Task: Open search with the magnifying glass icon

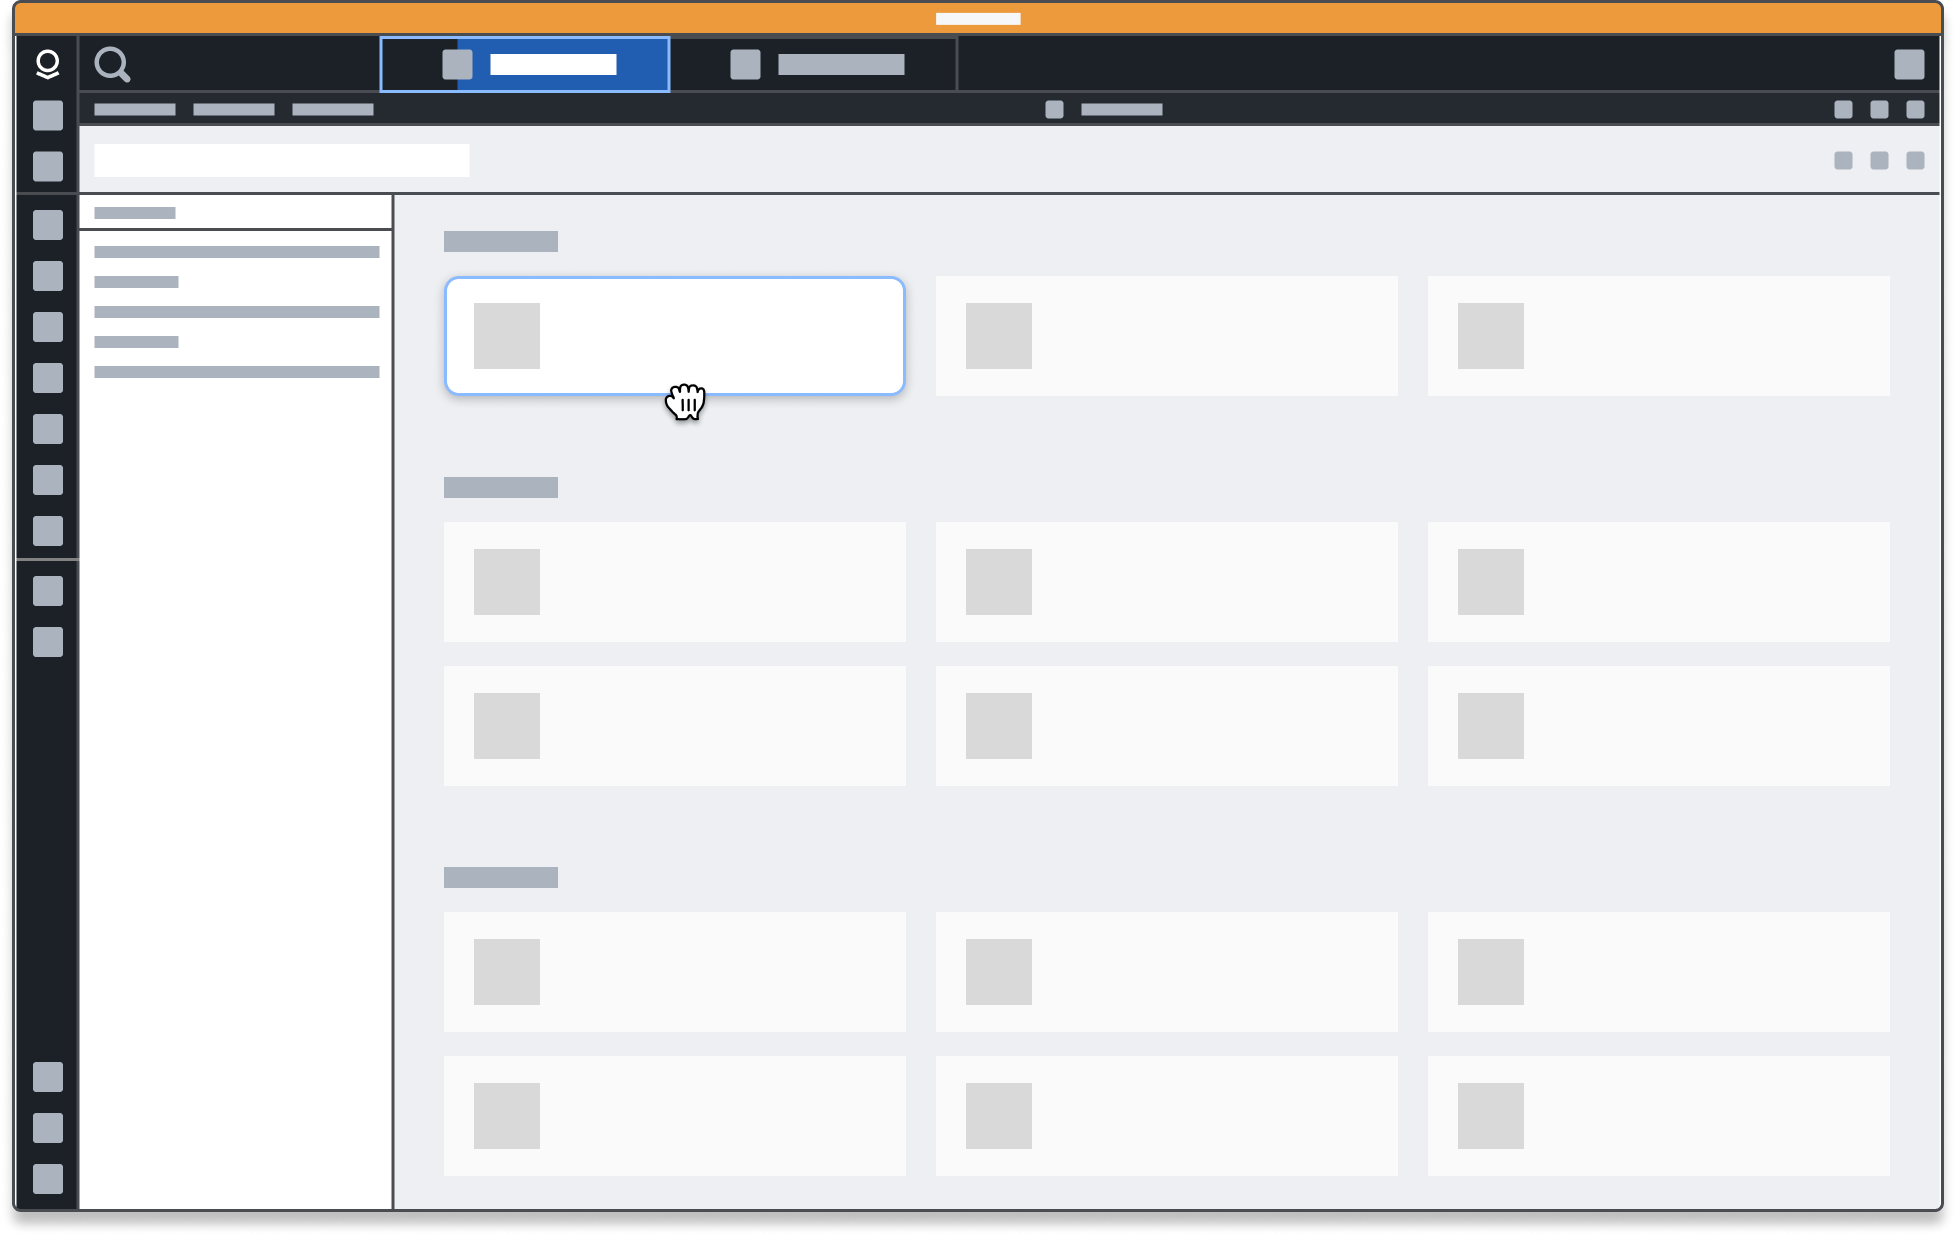Action: click(x=112, y=65)
